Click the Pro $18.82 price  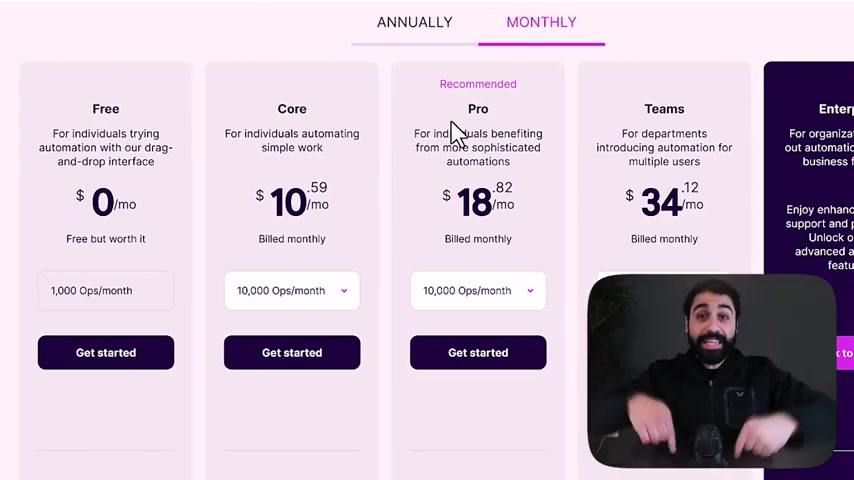[478, 201]
